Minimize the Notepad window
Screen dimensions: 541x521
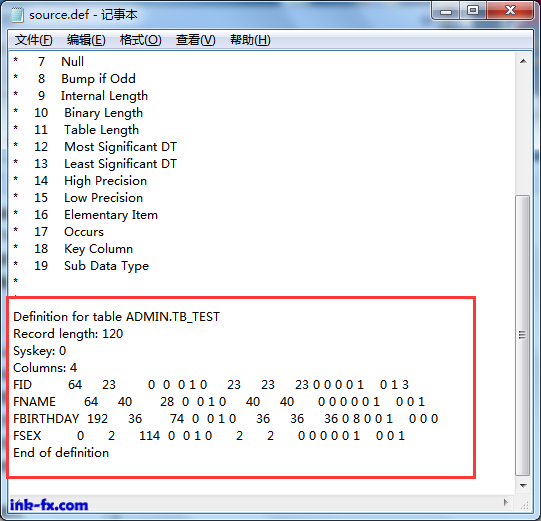pyautogui.click(x=446, y=12)
